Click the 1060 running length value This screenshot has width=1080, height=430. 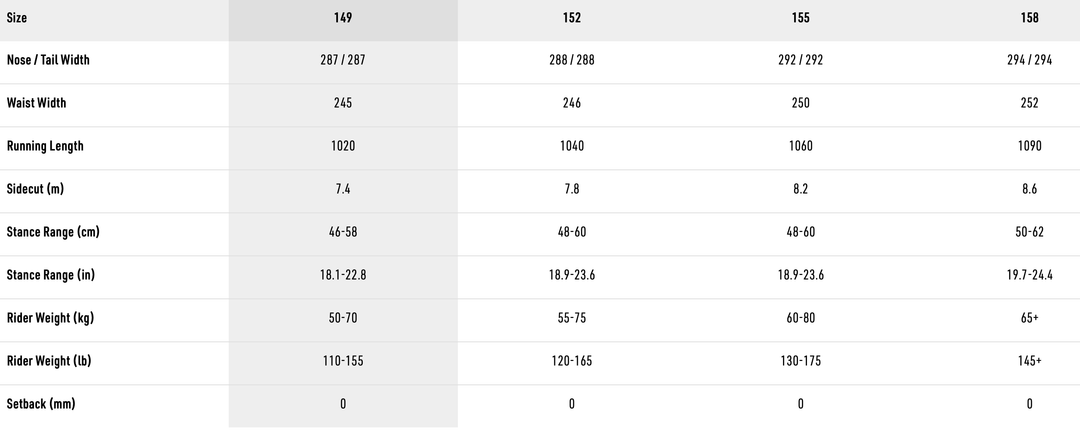[x=800, y=146]
